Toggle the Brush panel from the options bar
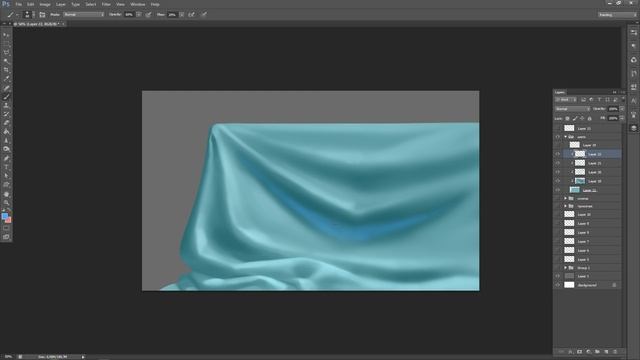Viewport: 640px width, 360px height. pos(42,15)
